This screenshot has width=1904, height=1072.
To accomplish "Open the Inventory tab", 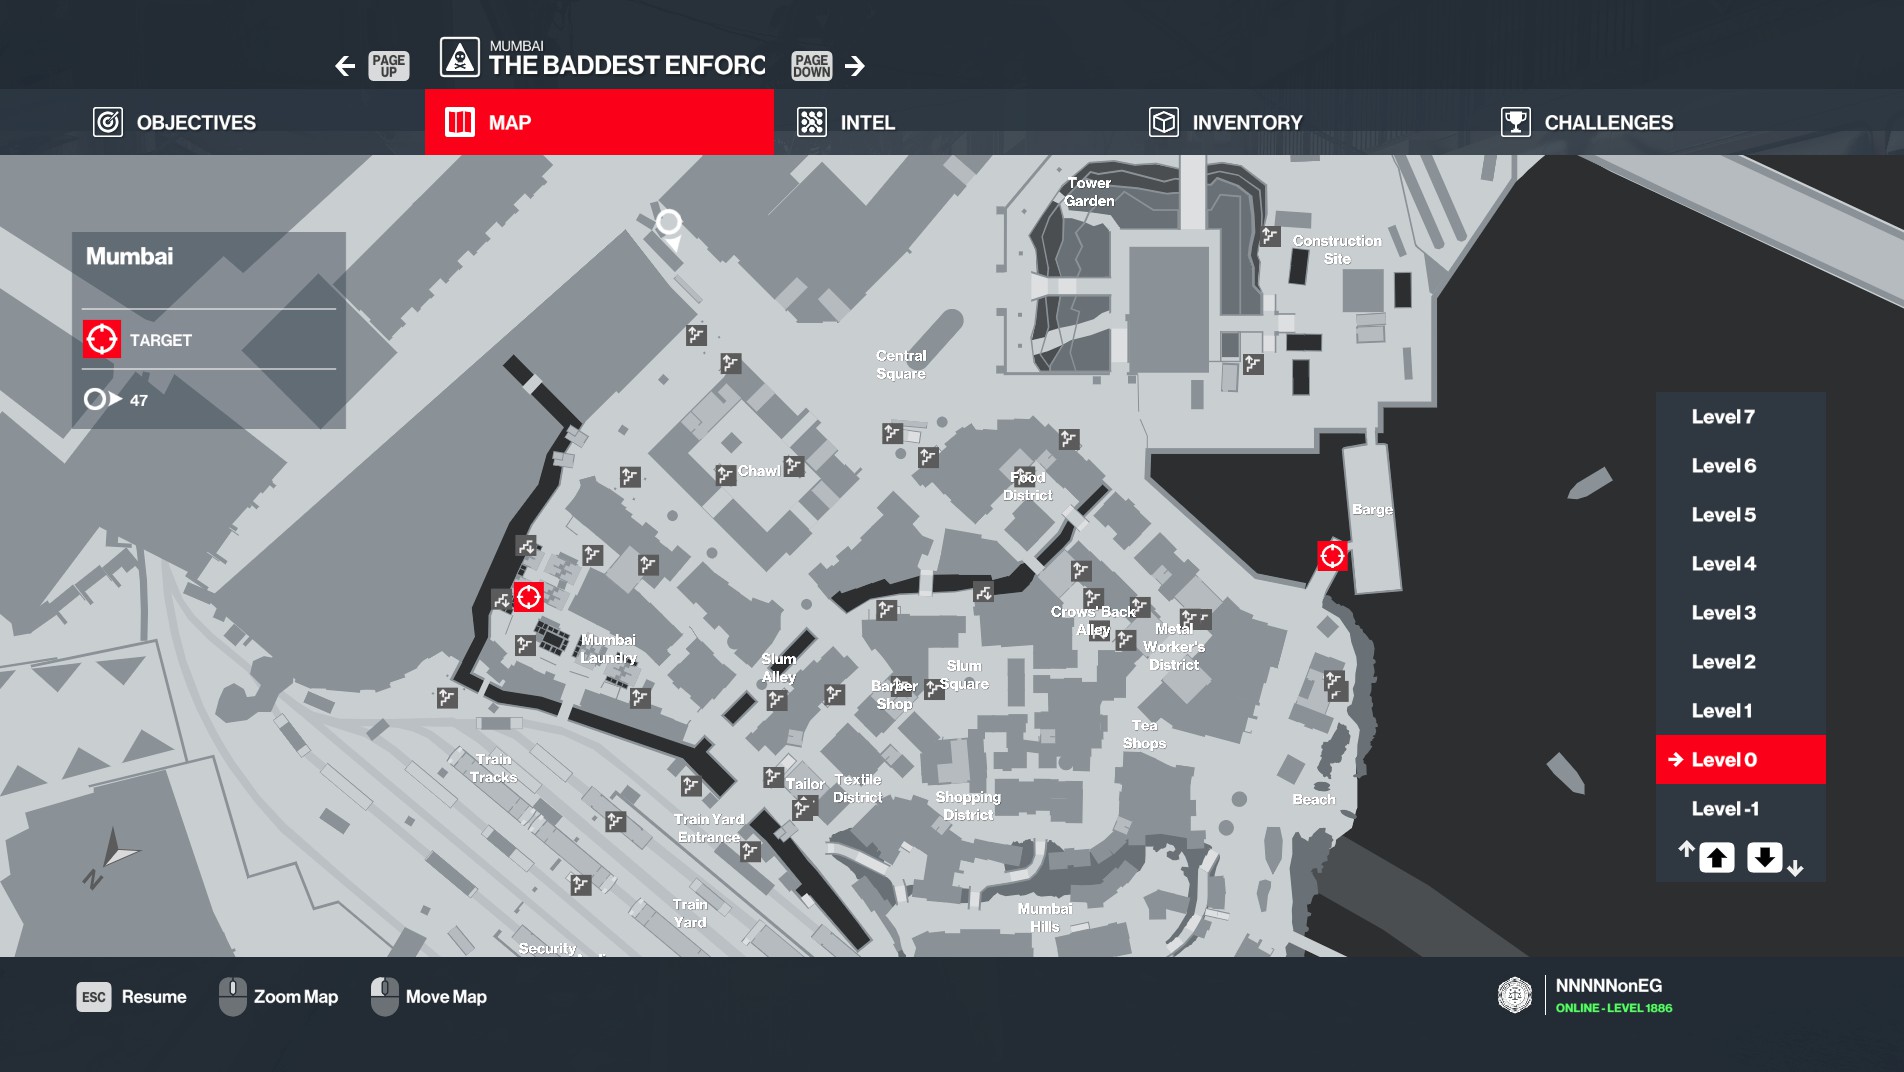I will (1226, 122).
